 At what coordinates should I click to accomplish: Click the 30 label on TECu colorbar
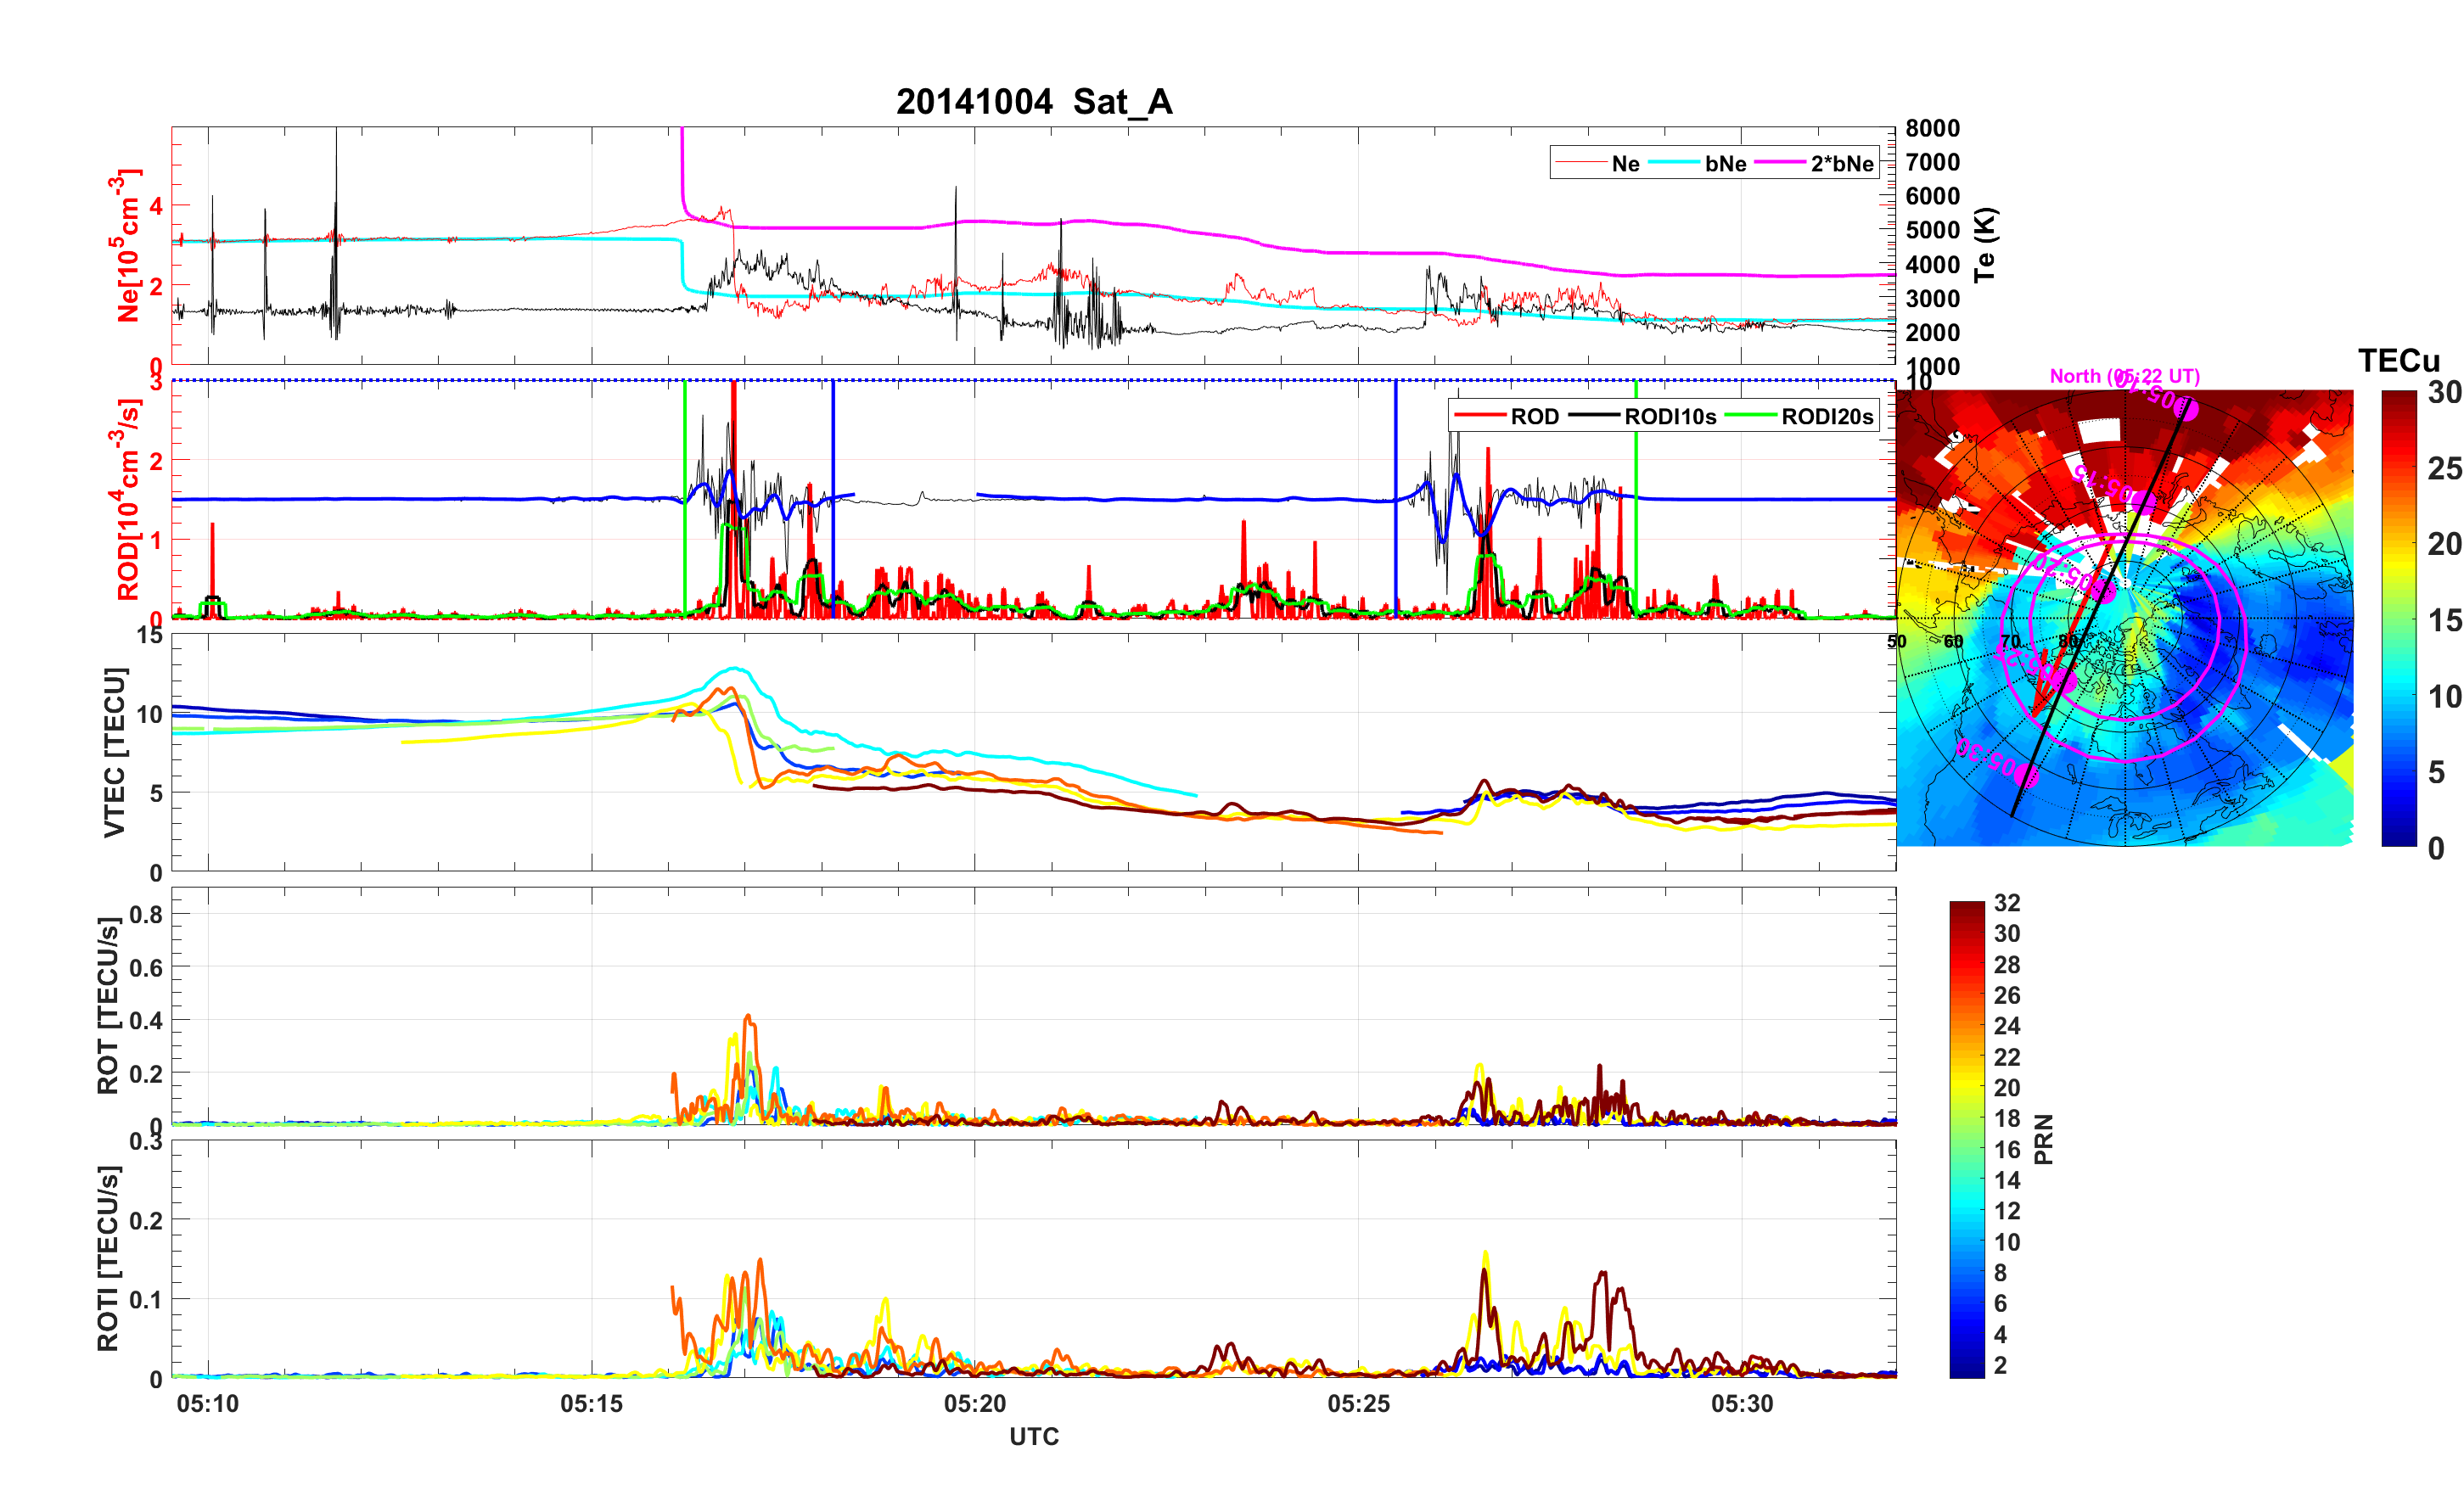click(2445, 393)
